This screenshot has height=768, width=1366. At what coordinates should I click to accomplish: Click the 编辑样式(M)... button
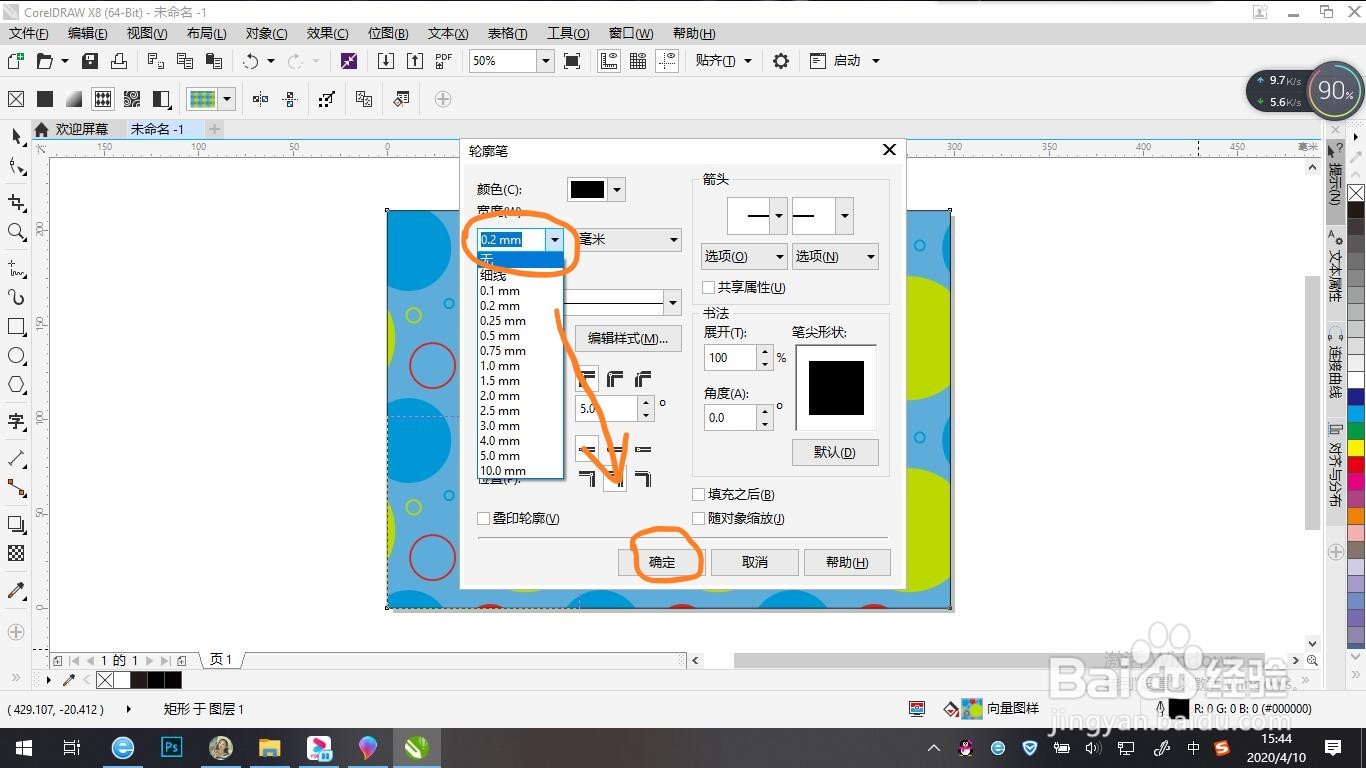[x=628, y=338]
